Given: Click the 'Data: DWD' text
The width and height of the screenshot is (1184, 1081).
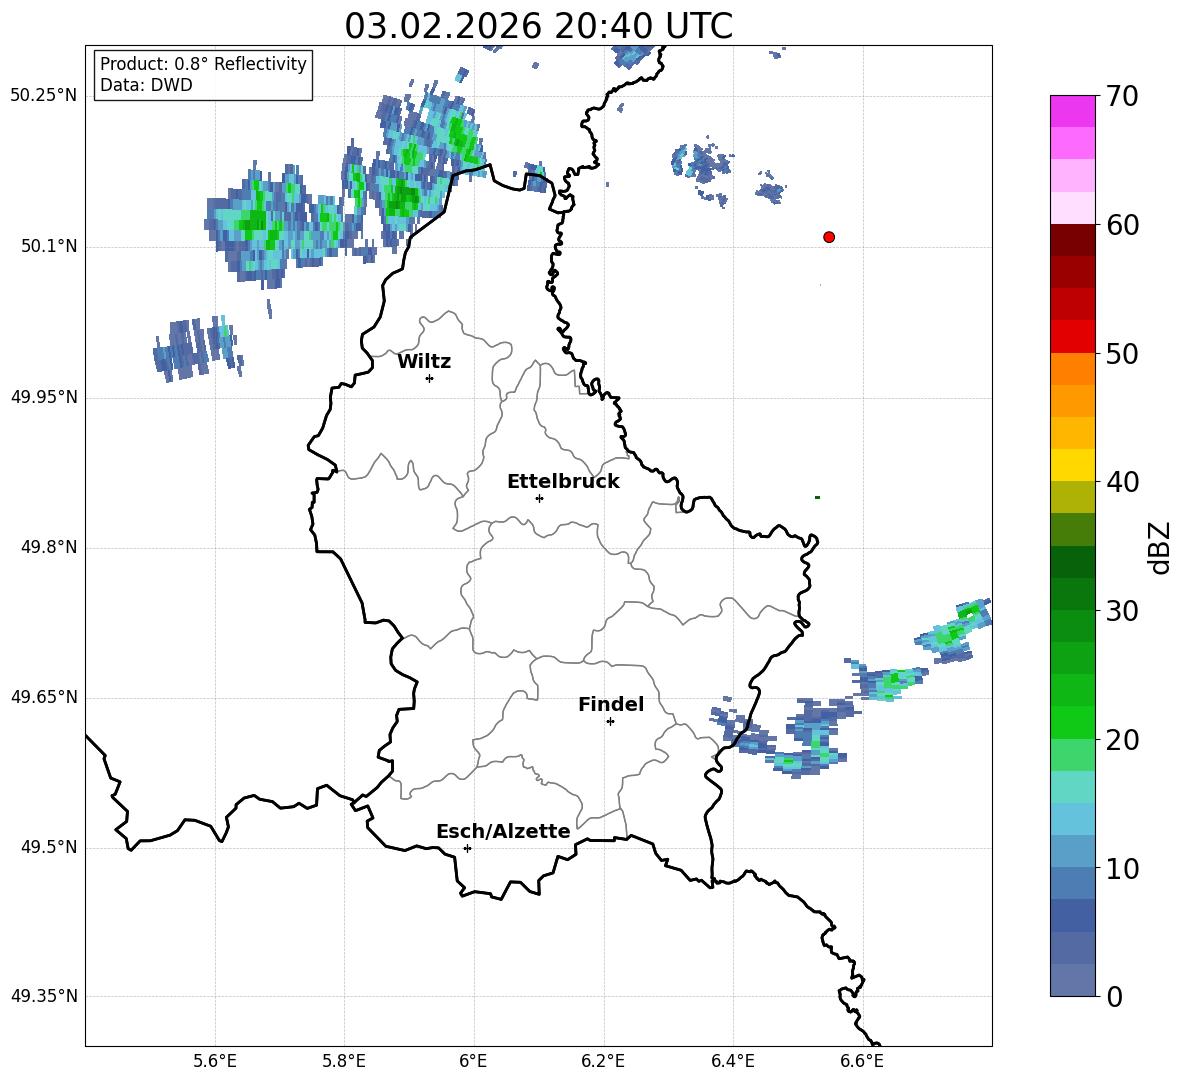Looking at the screenshot, I should pyautogui.click(x=146, y=85).
